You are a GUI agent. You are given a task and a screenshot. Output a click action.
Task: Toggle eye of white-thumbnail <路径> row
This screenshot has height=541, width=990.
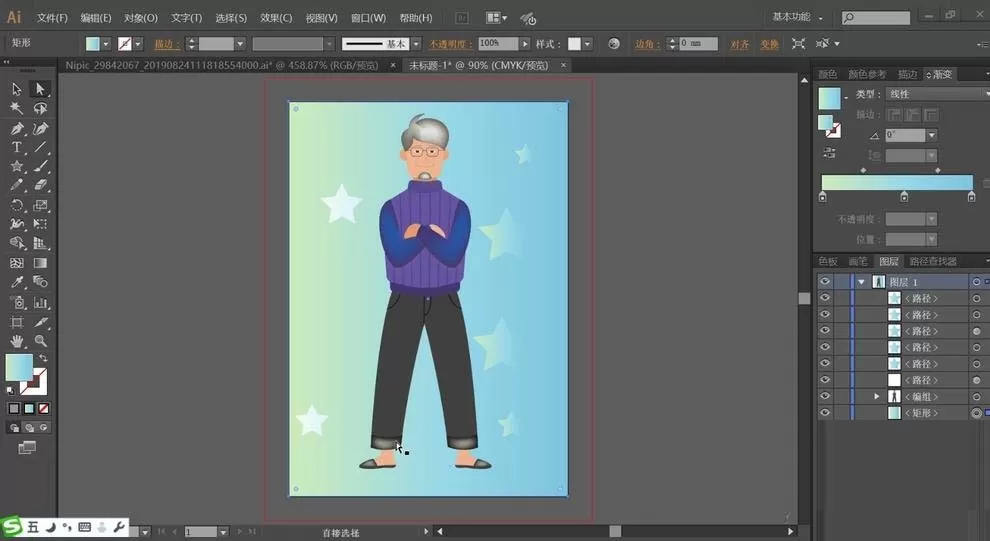(x=825, y=380)
